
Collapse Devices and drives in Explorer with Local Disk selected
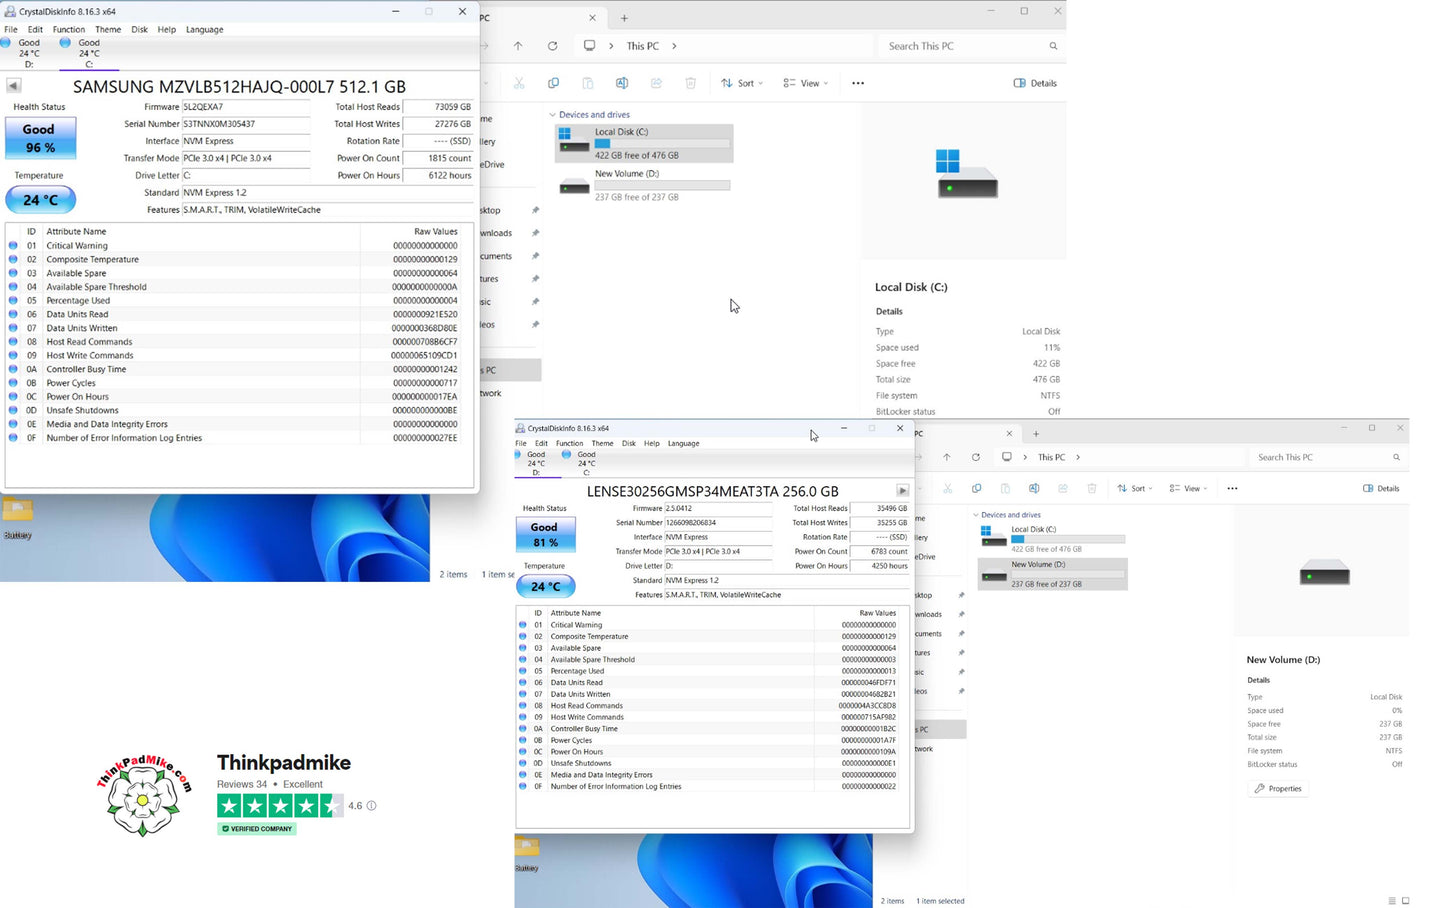point(553,114)
